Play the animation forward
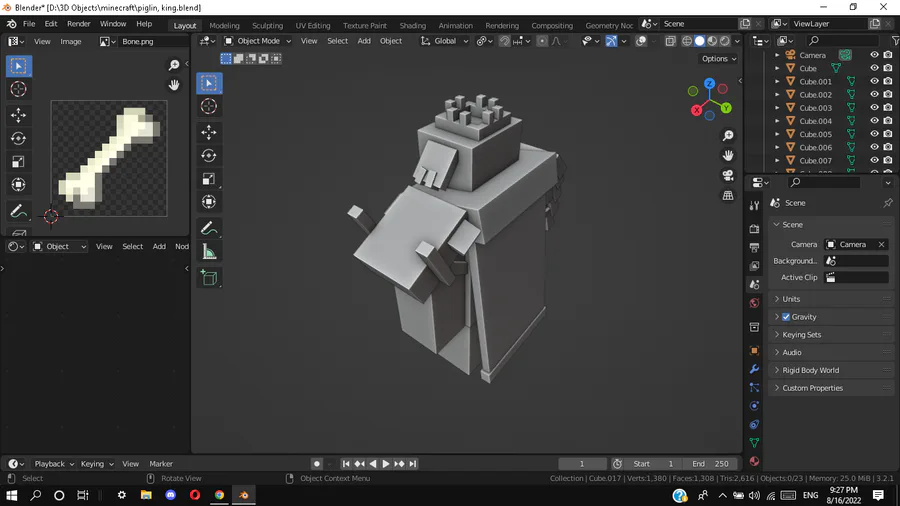This screenshot has width=900, height=506. [x=386, y=464]
